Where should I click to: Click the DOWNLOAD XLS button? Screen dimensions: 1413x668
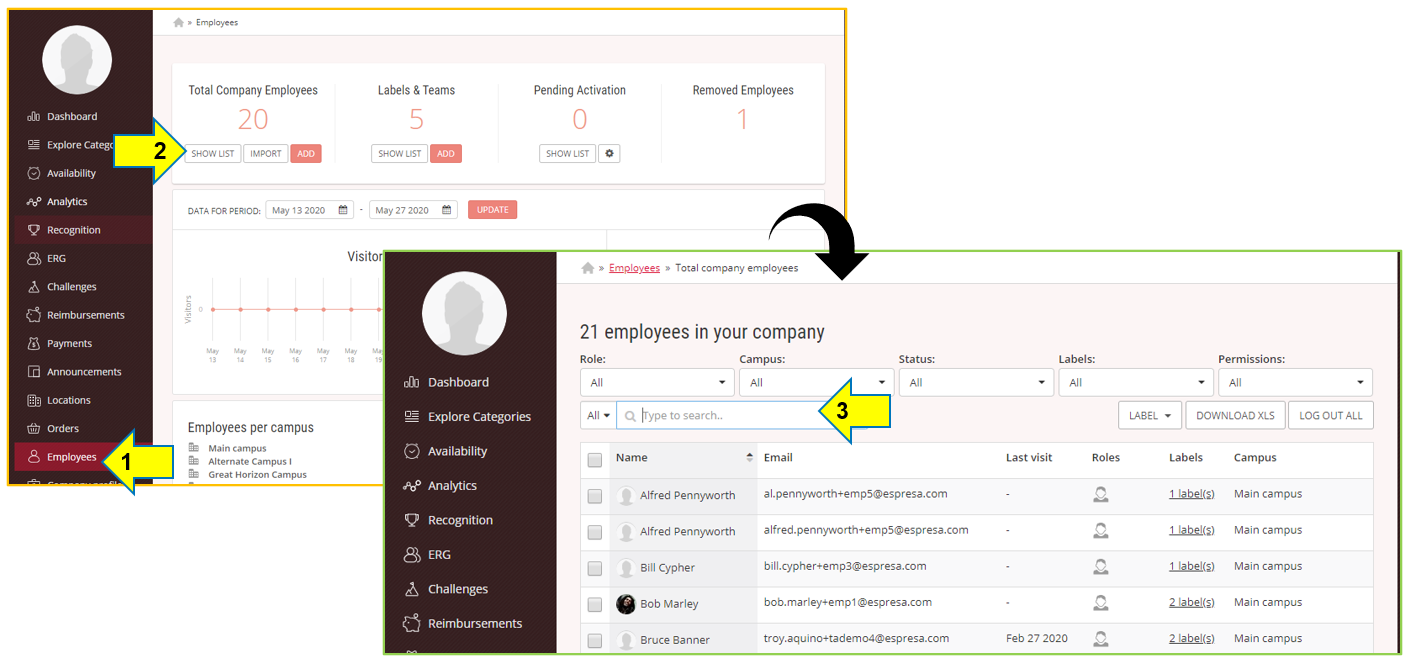point(1235,415)
